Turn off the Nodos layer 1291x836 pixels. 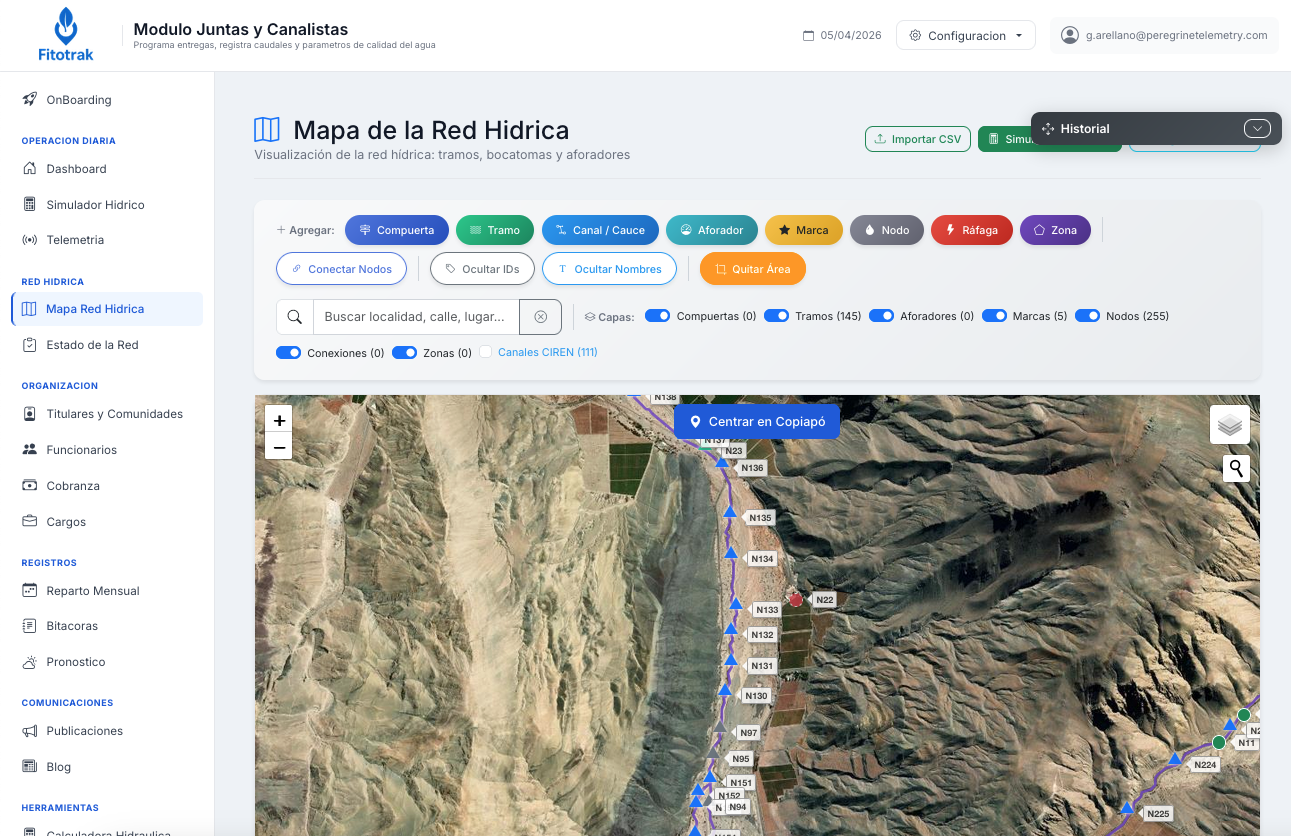pyautogui.click(x=1087, y=315)
